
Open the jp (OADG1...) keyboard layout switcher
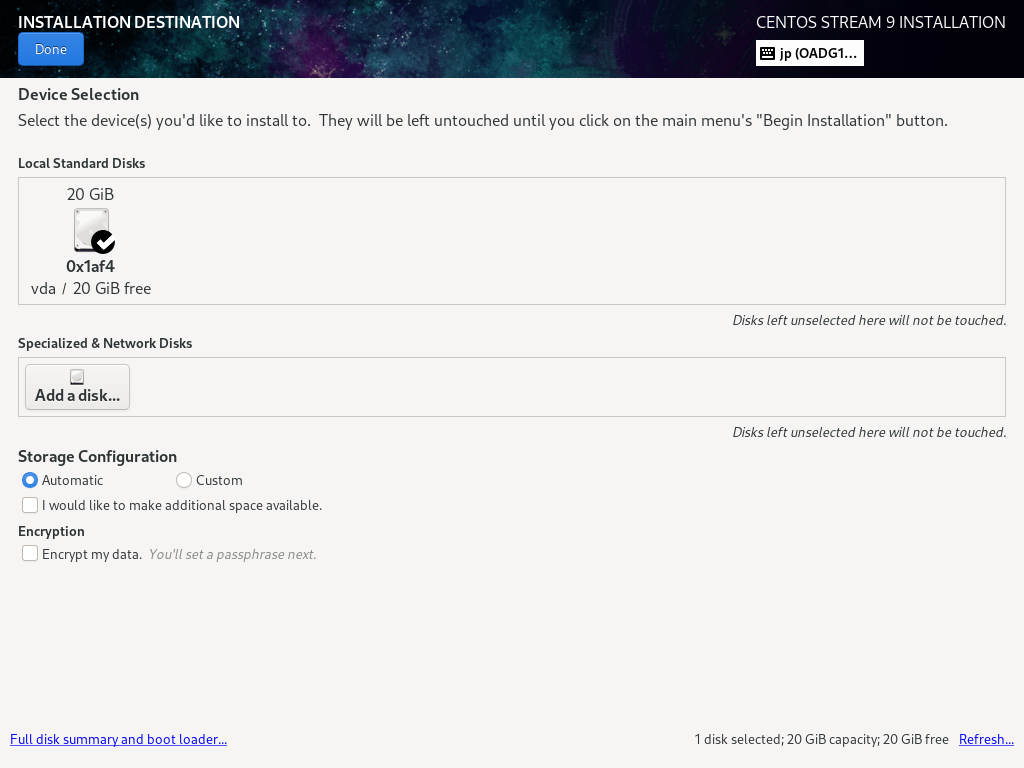coord(810,53)
